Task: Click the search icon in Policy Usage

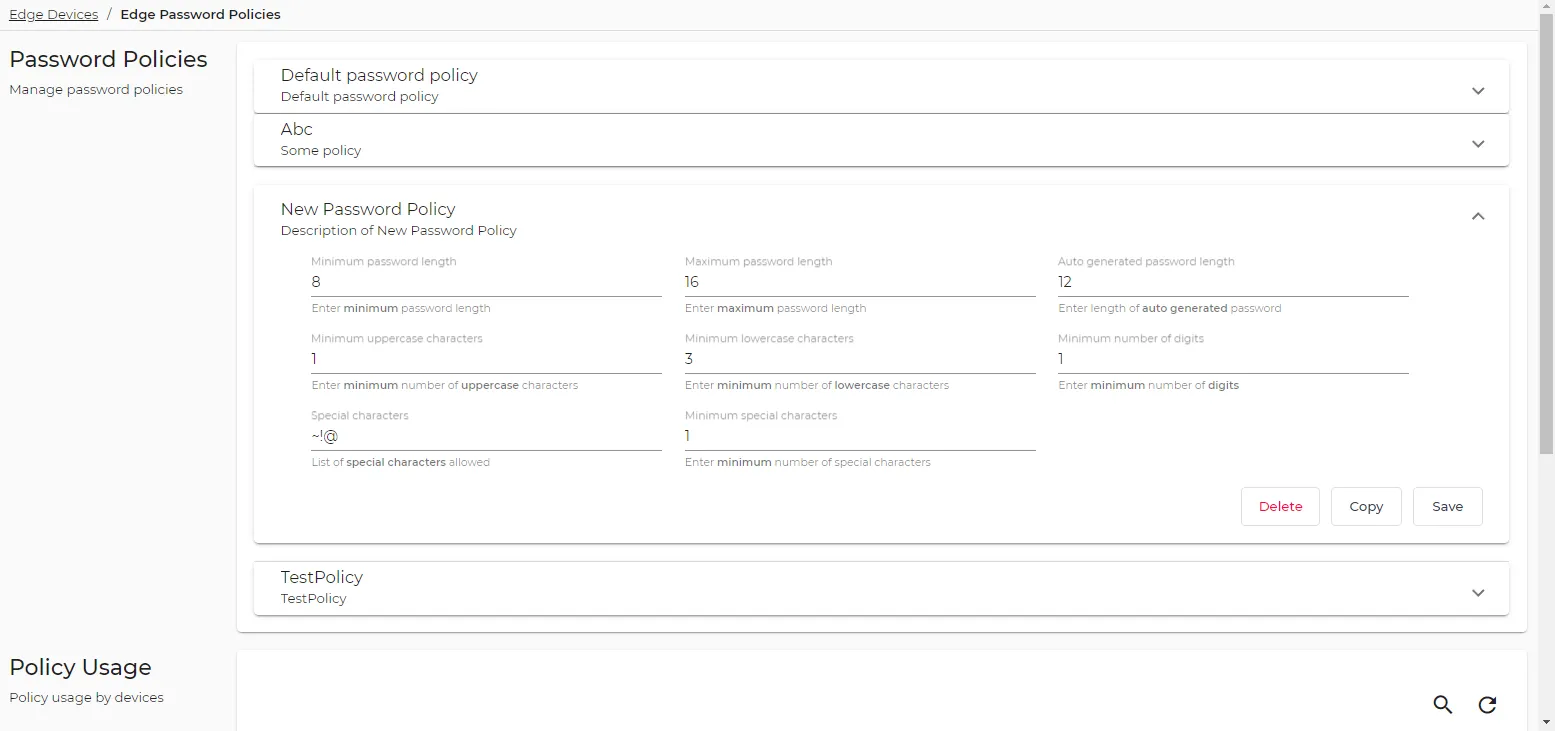Action: [x=1442, y=704]
